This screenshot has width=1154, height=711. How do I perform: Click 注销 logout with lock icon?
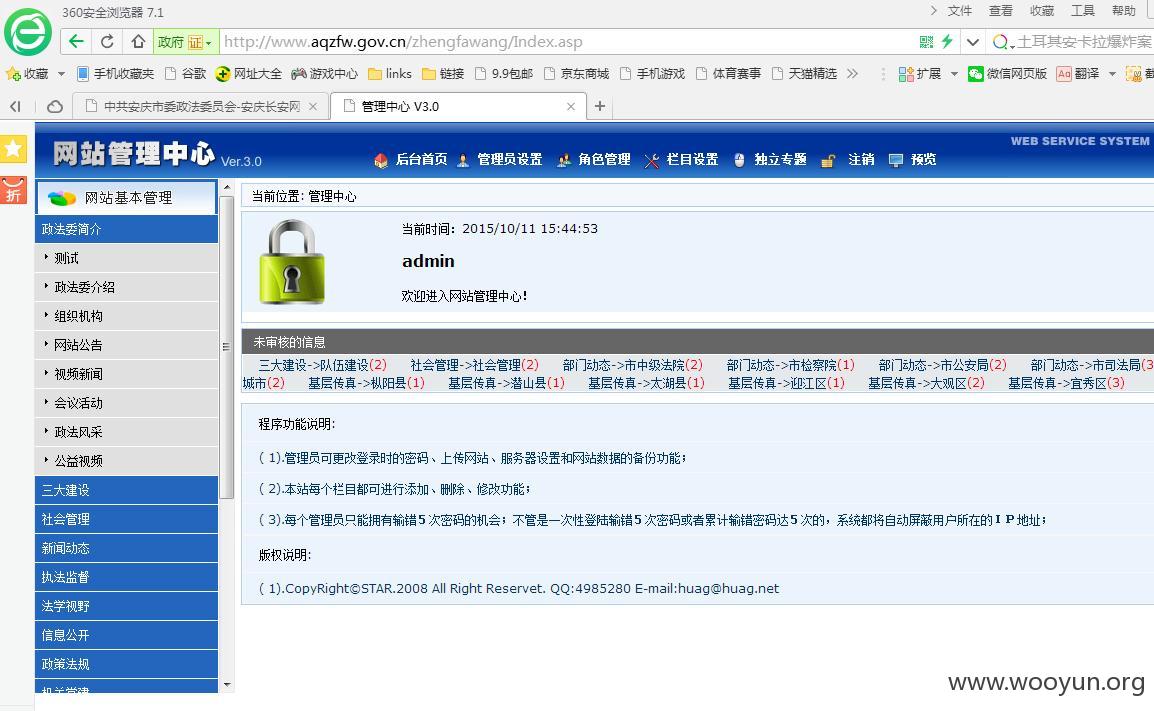pos(848,160)
